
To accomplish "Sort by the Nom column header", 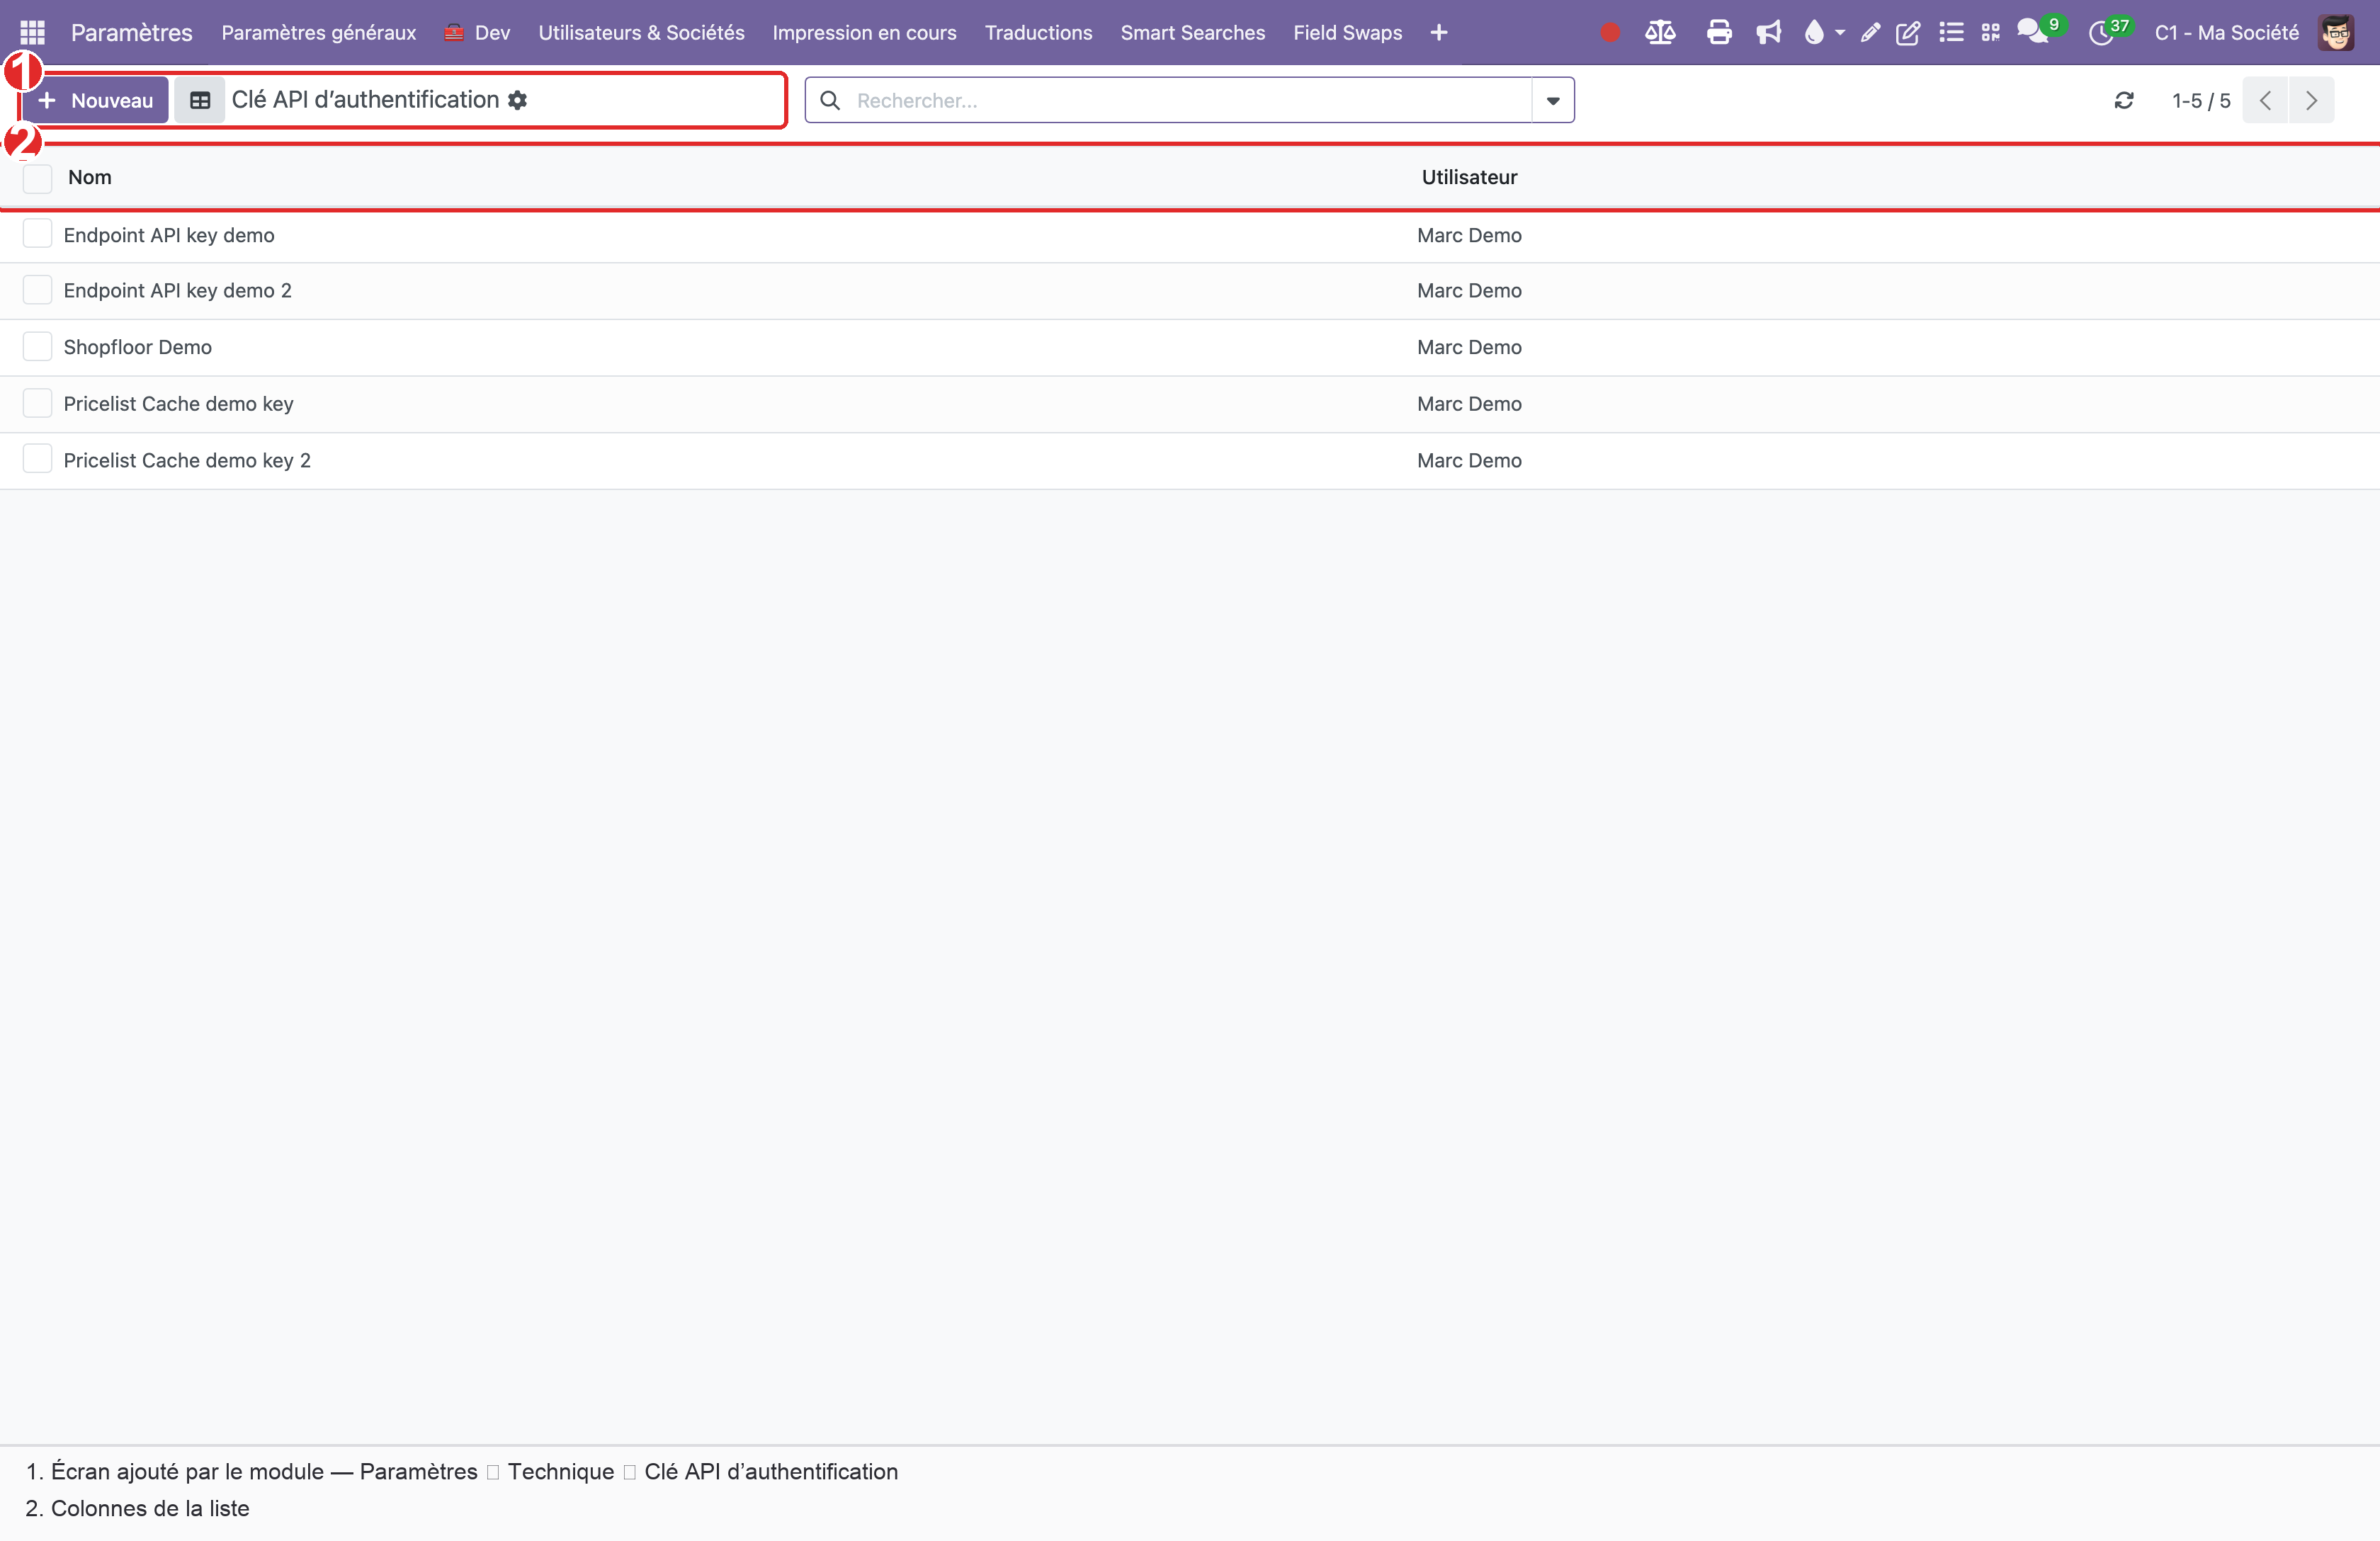I will pyautogui.click(x=89, y=177).
